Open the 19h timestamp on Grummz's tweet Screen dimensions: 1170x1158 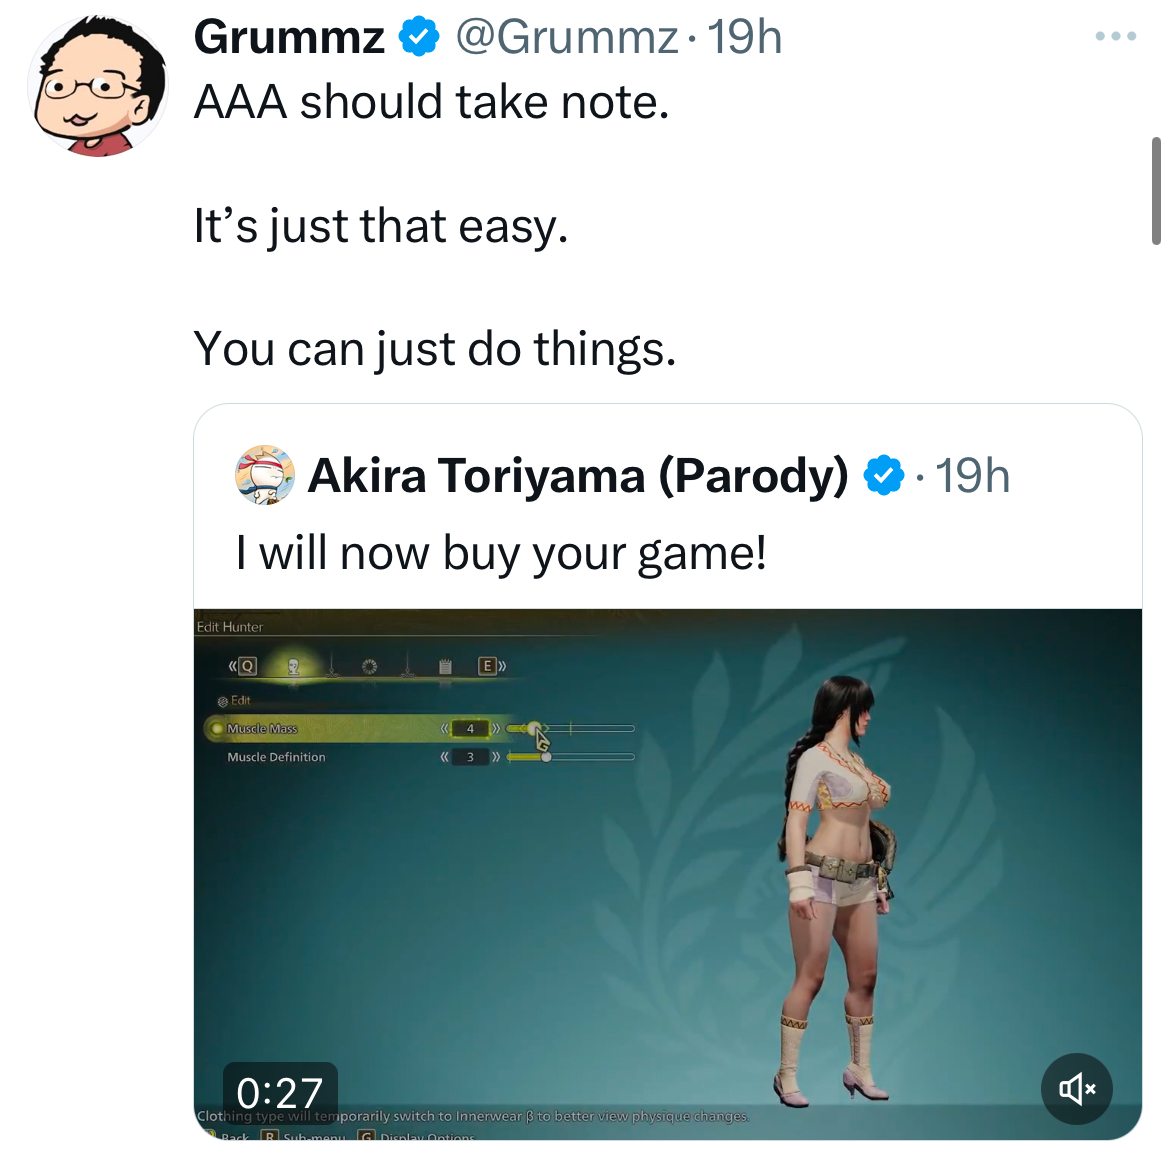[744, 37]
